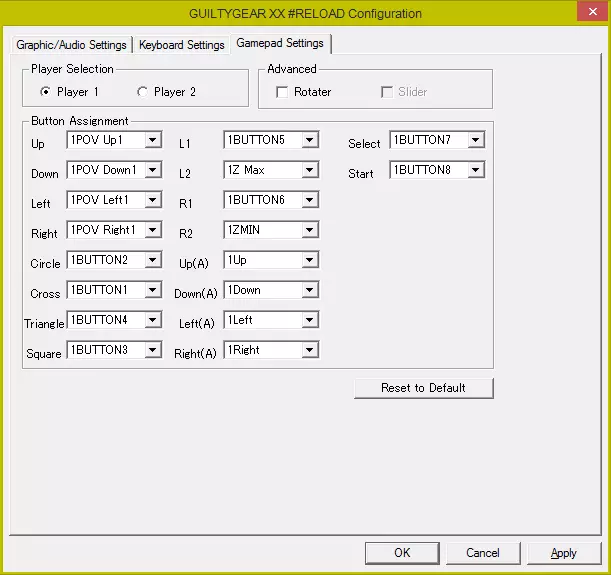The width and height of the screenshot is (611, 575).
Task: Expand the Right(A) analog dropdown
Action: coord(271,350)
